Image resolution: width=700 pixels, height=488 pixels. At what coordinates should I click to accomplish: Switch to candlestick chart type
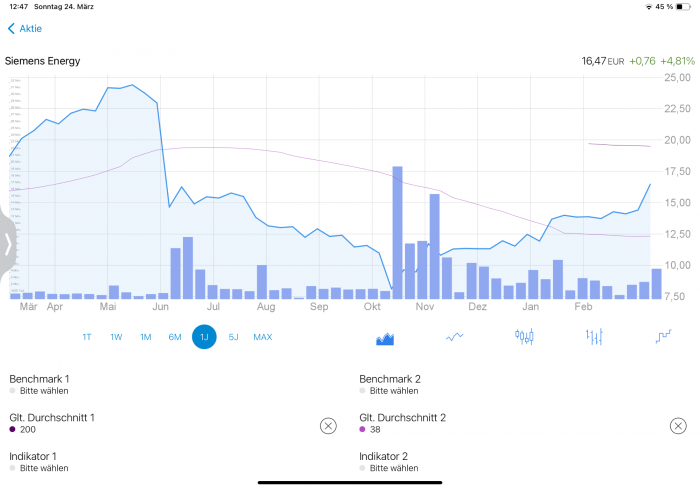coord(524,337)
